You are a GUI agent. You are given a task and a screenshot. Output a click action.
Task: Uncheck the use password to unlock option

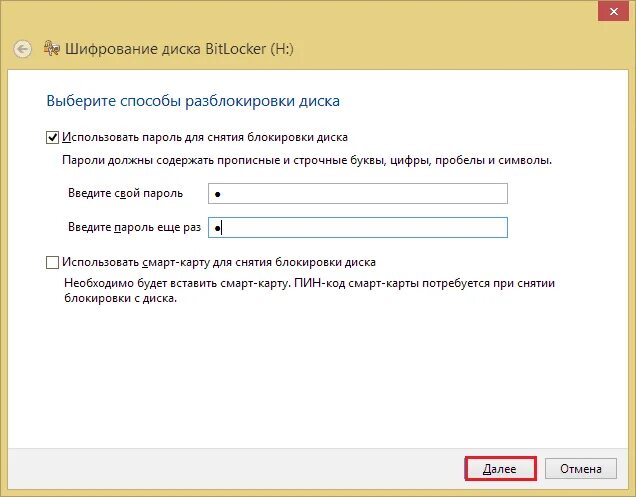pos(52,138)
